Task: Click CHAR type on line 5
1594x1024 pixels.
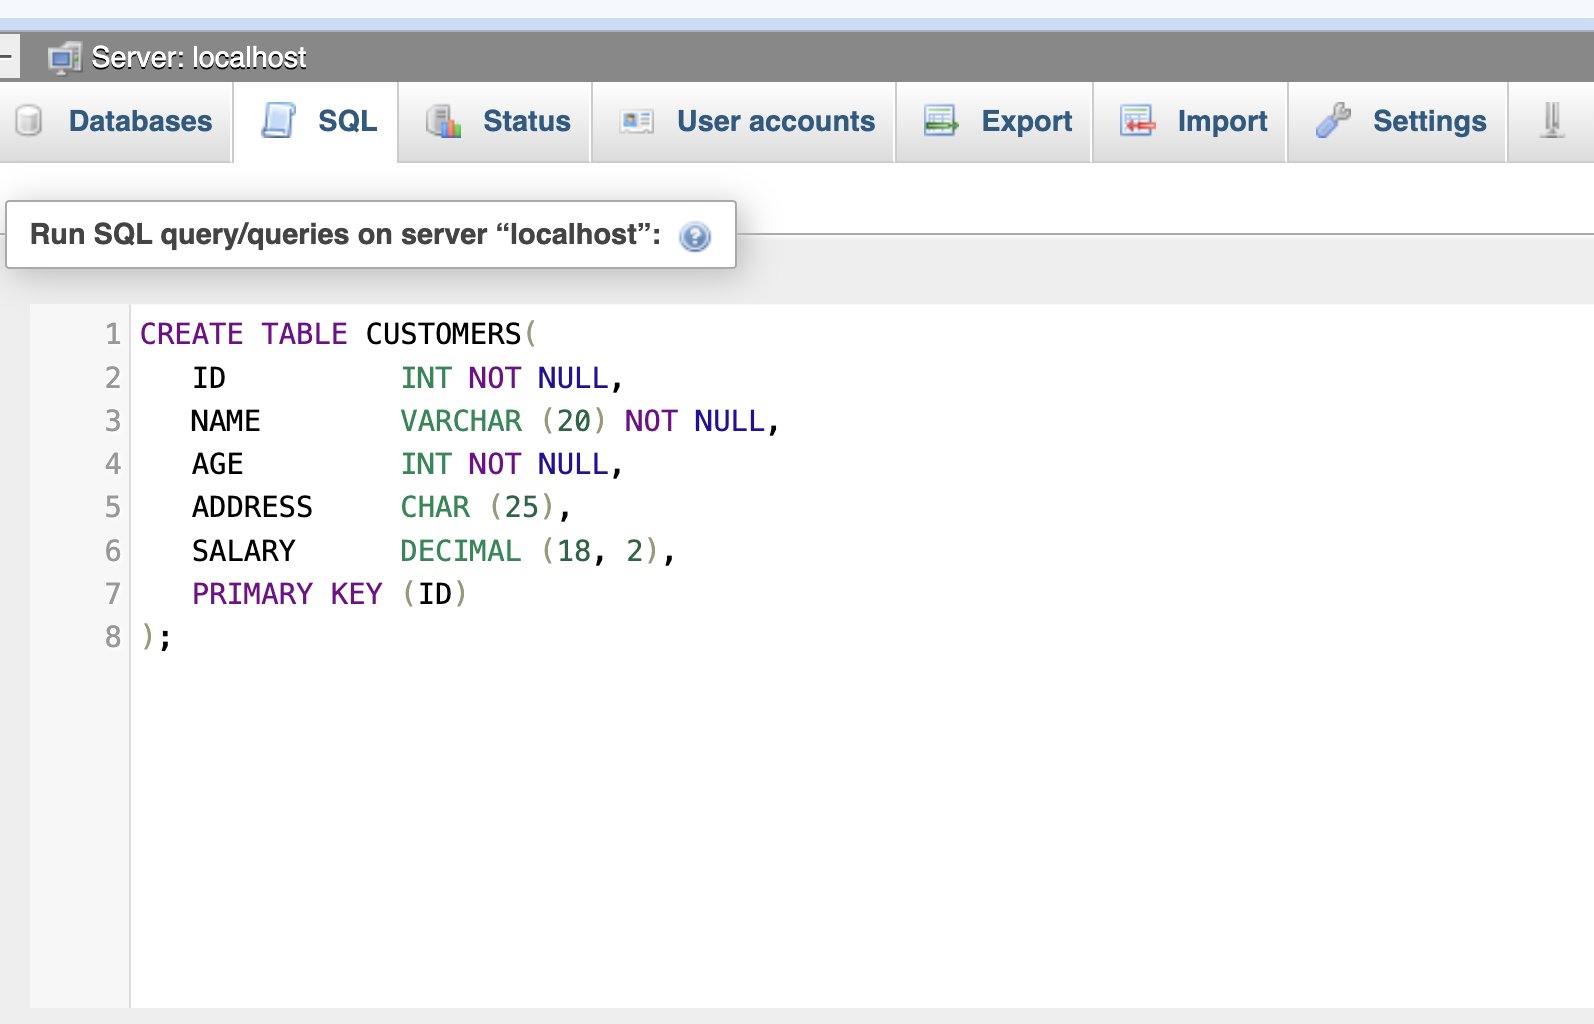Action: coord(435,507)
